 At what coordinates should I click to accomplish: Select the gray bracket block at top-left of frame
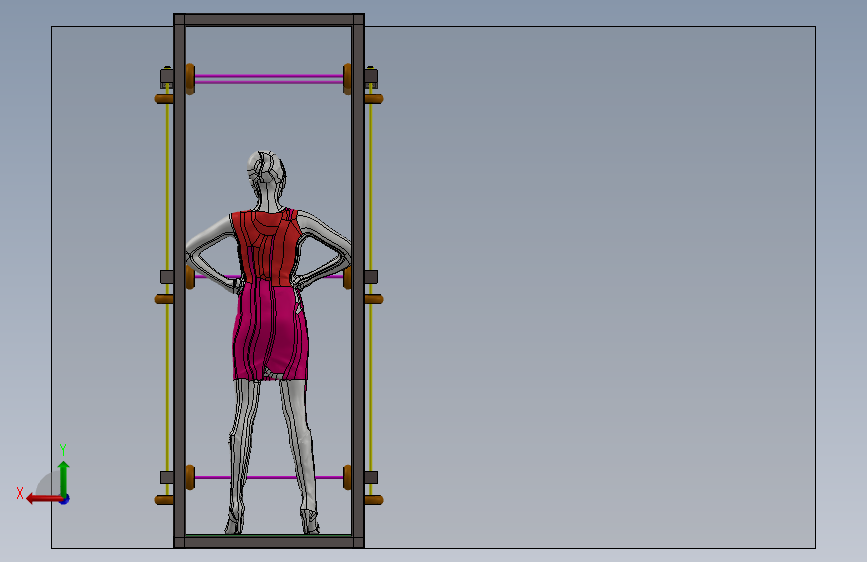pyautogui.click(x=167, y=77)
